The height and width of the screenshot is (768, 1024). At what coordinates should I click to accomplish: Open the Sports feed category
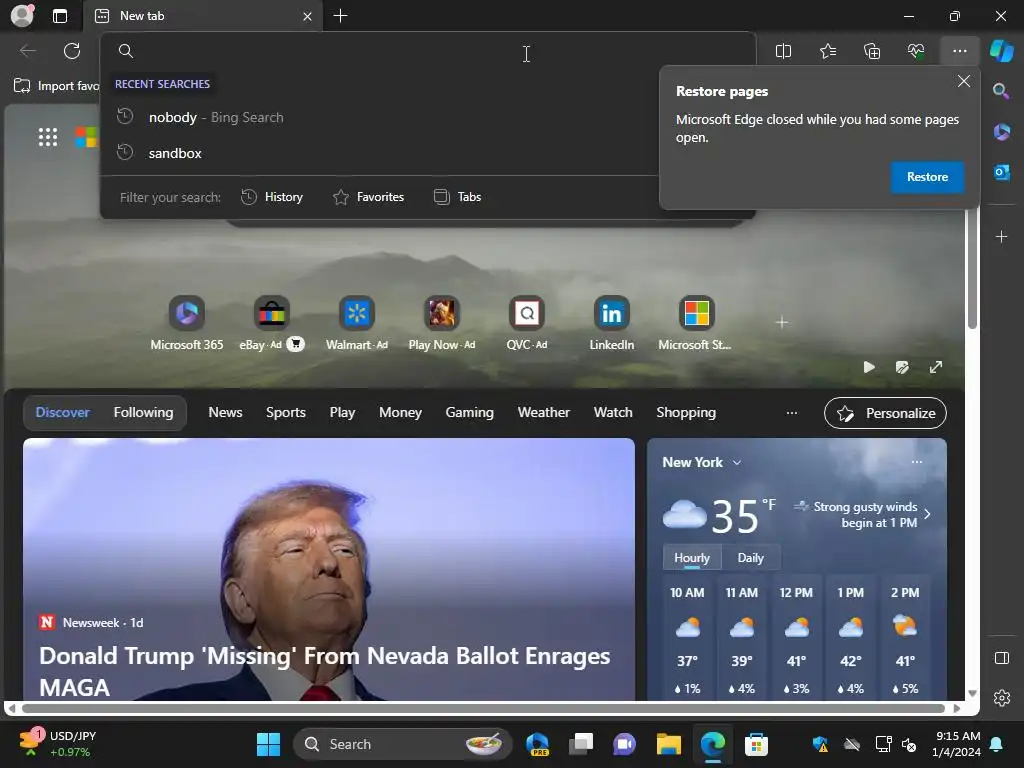285,413
